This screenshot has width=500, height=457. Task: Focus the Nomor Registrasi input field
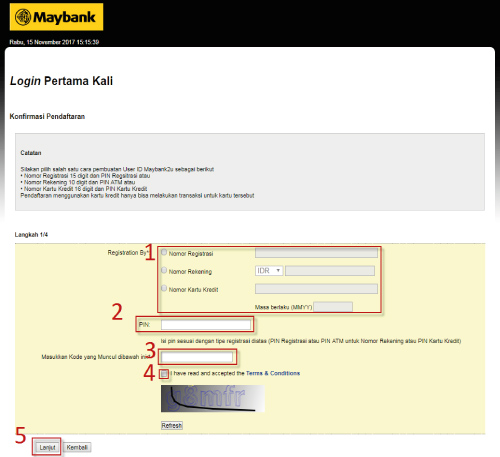316,253
